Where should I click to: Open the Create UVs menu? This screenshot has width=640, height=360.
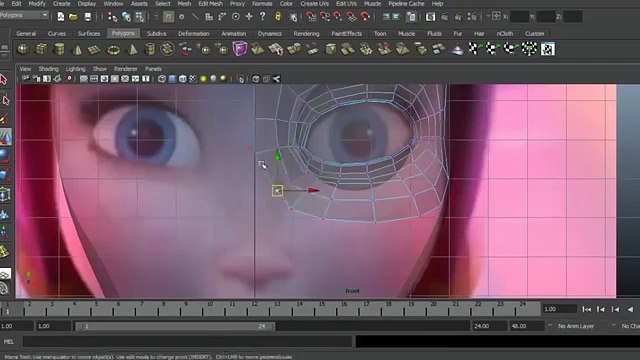coord(315,4)
